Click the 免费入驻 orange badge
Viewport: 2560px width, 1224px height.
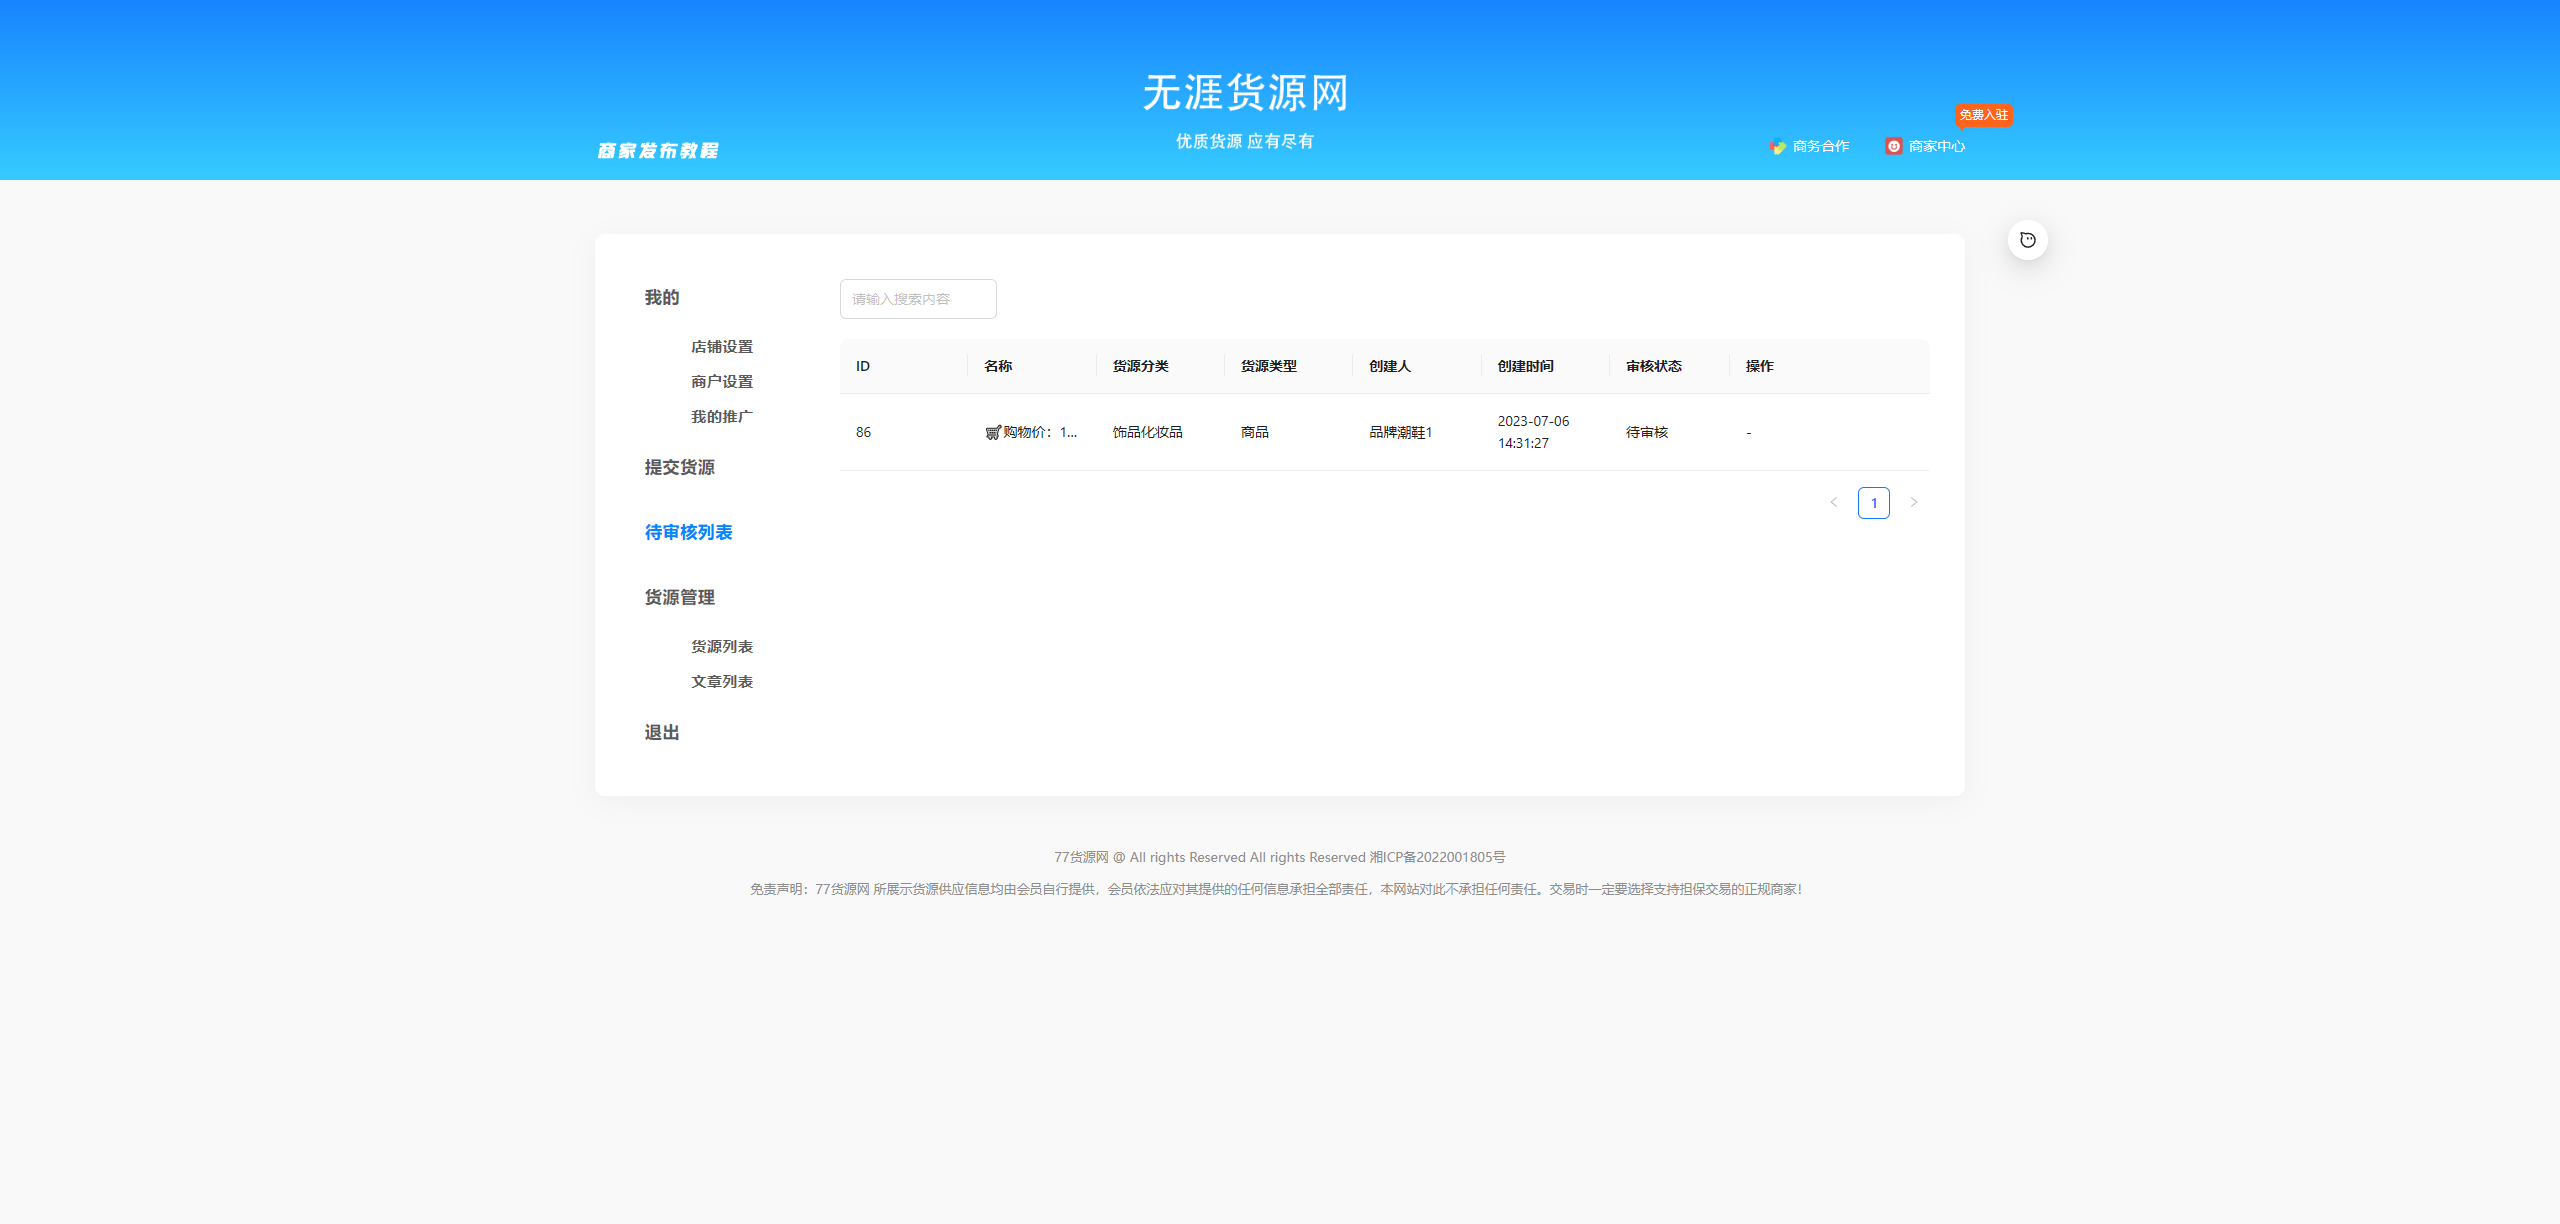pyautogui.click(x=1986, y=115)
